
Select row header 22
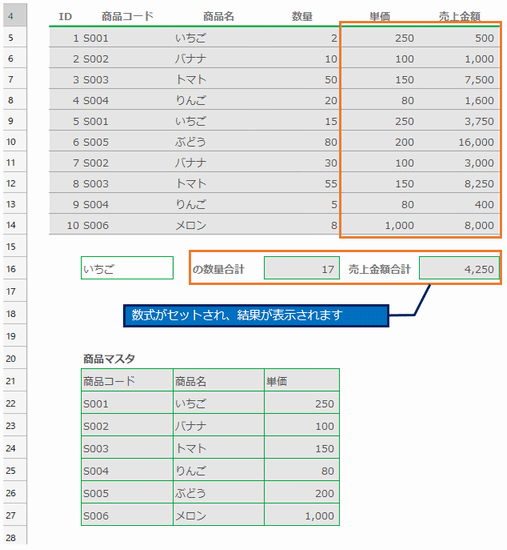[x=15, y=403]
